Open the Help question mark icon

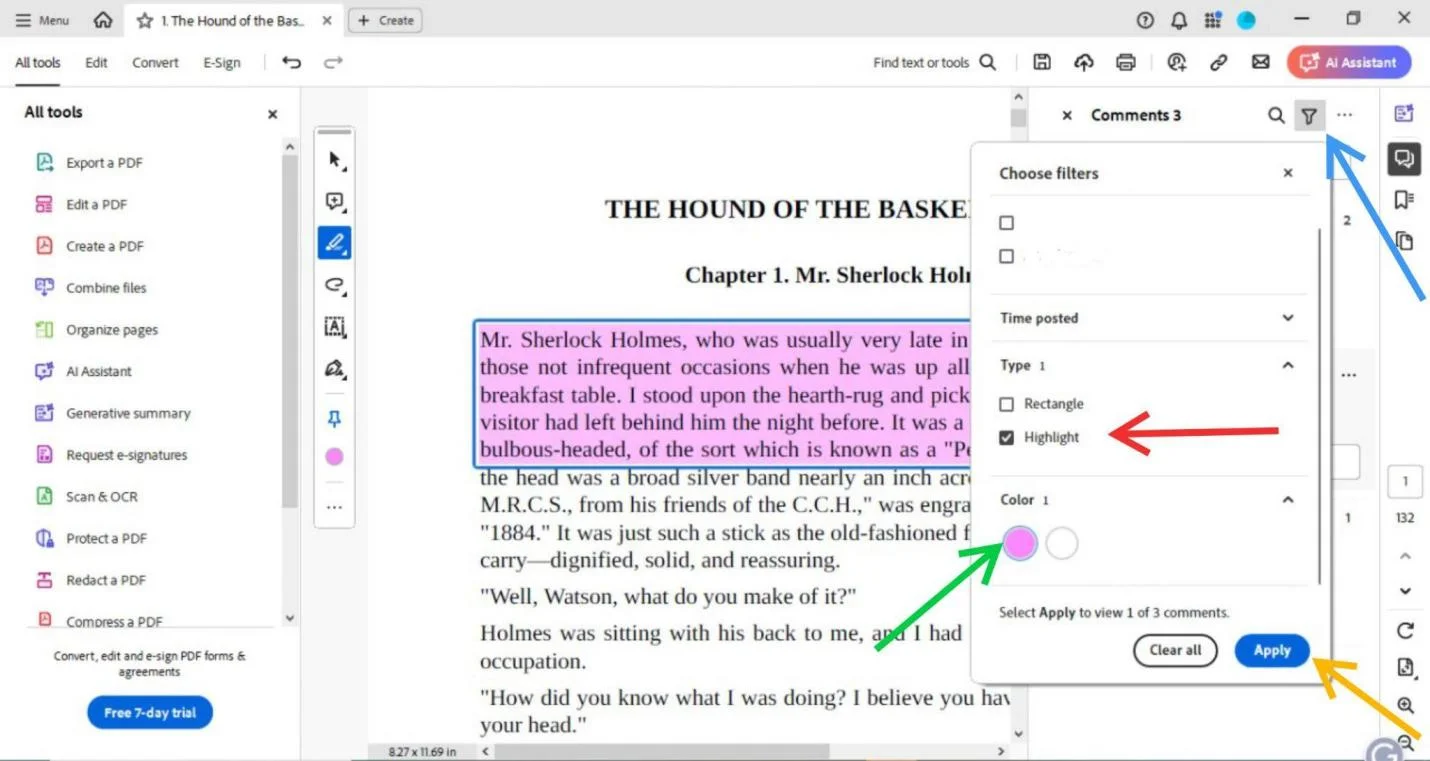click(x=1145, y=20)
